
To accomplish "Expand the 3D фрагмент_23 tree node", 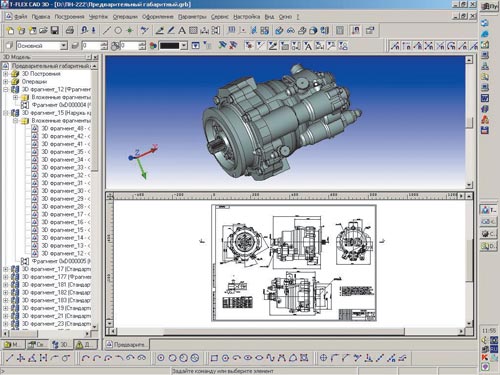I will [6, 324].
